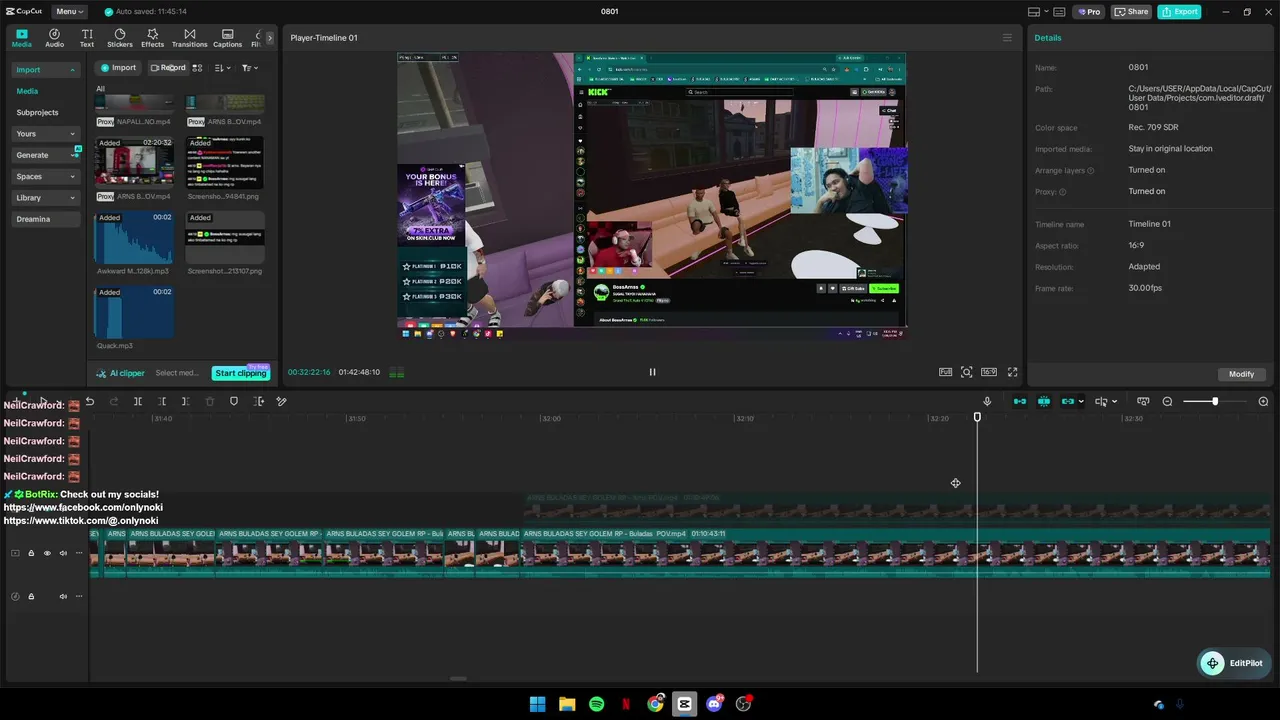The height and width of the screenshot is (720, 1280).
Task: Click the microphone voiceover record icon
Action: tap(987, 402)
